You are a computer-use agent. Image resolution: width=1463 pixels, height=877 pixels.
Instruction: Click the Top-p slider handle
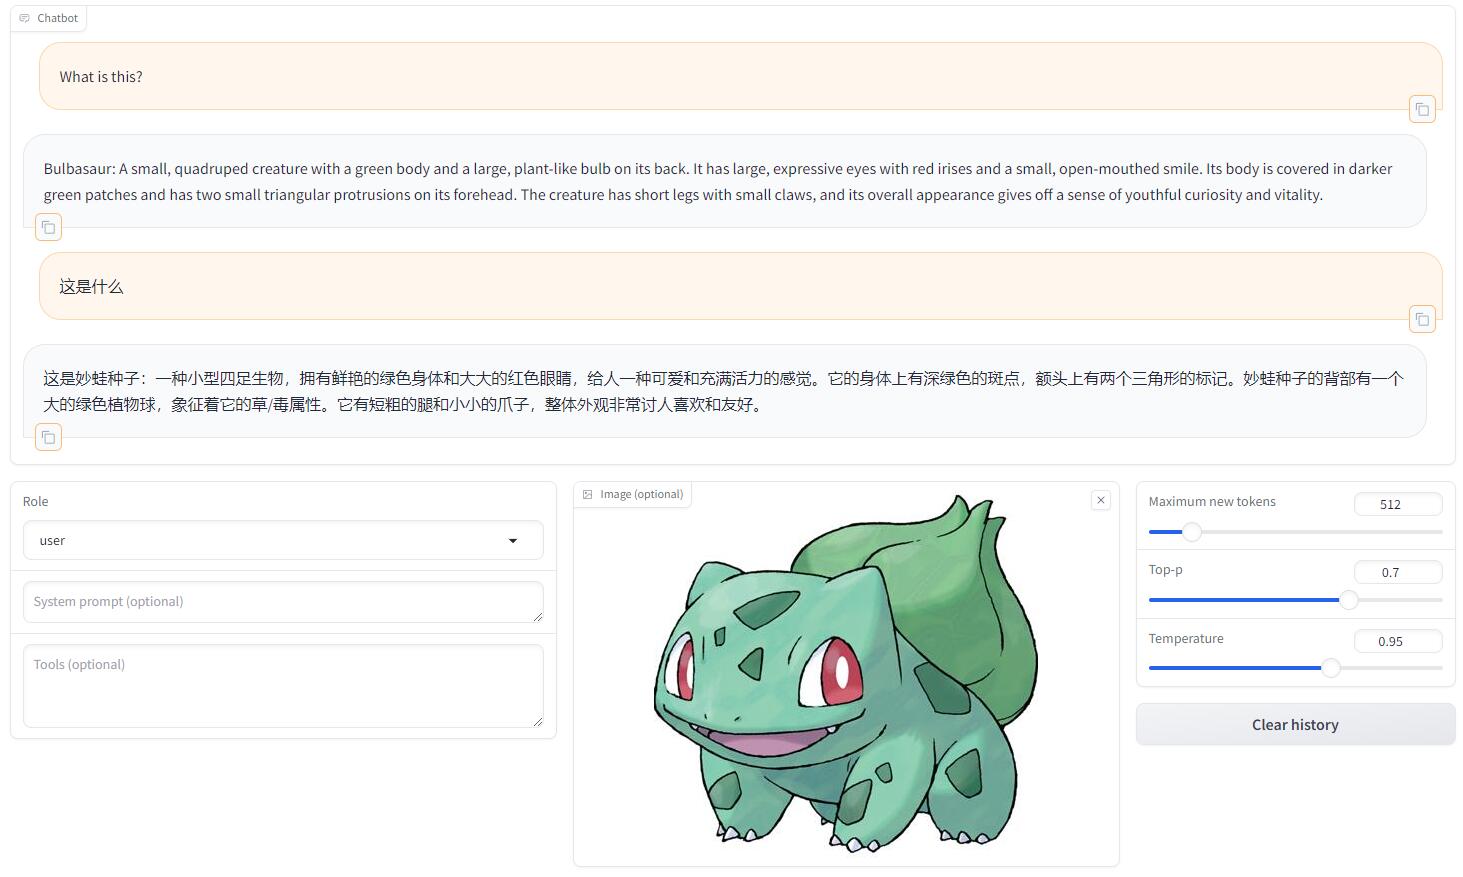1348,600
